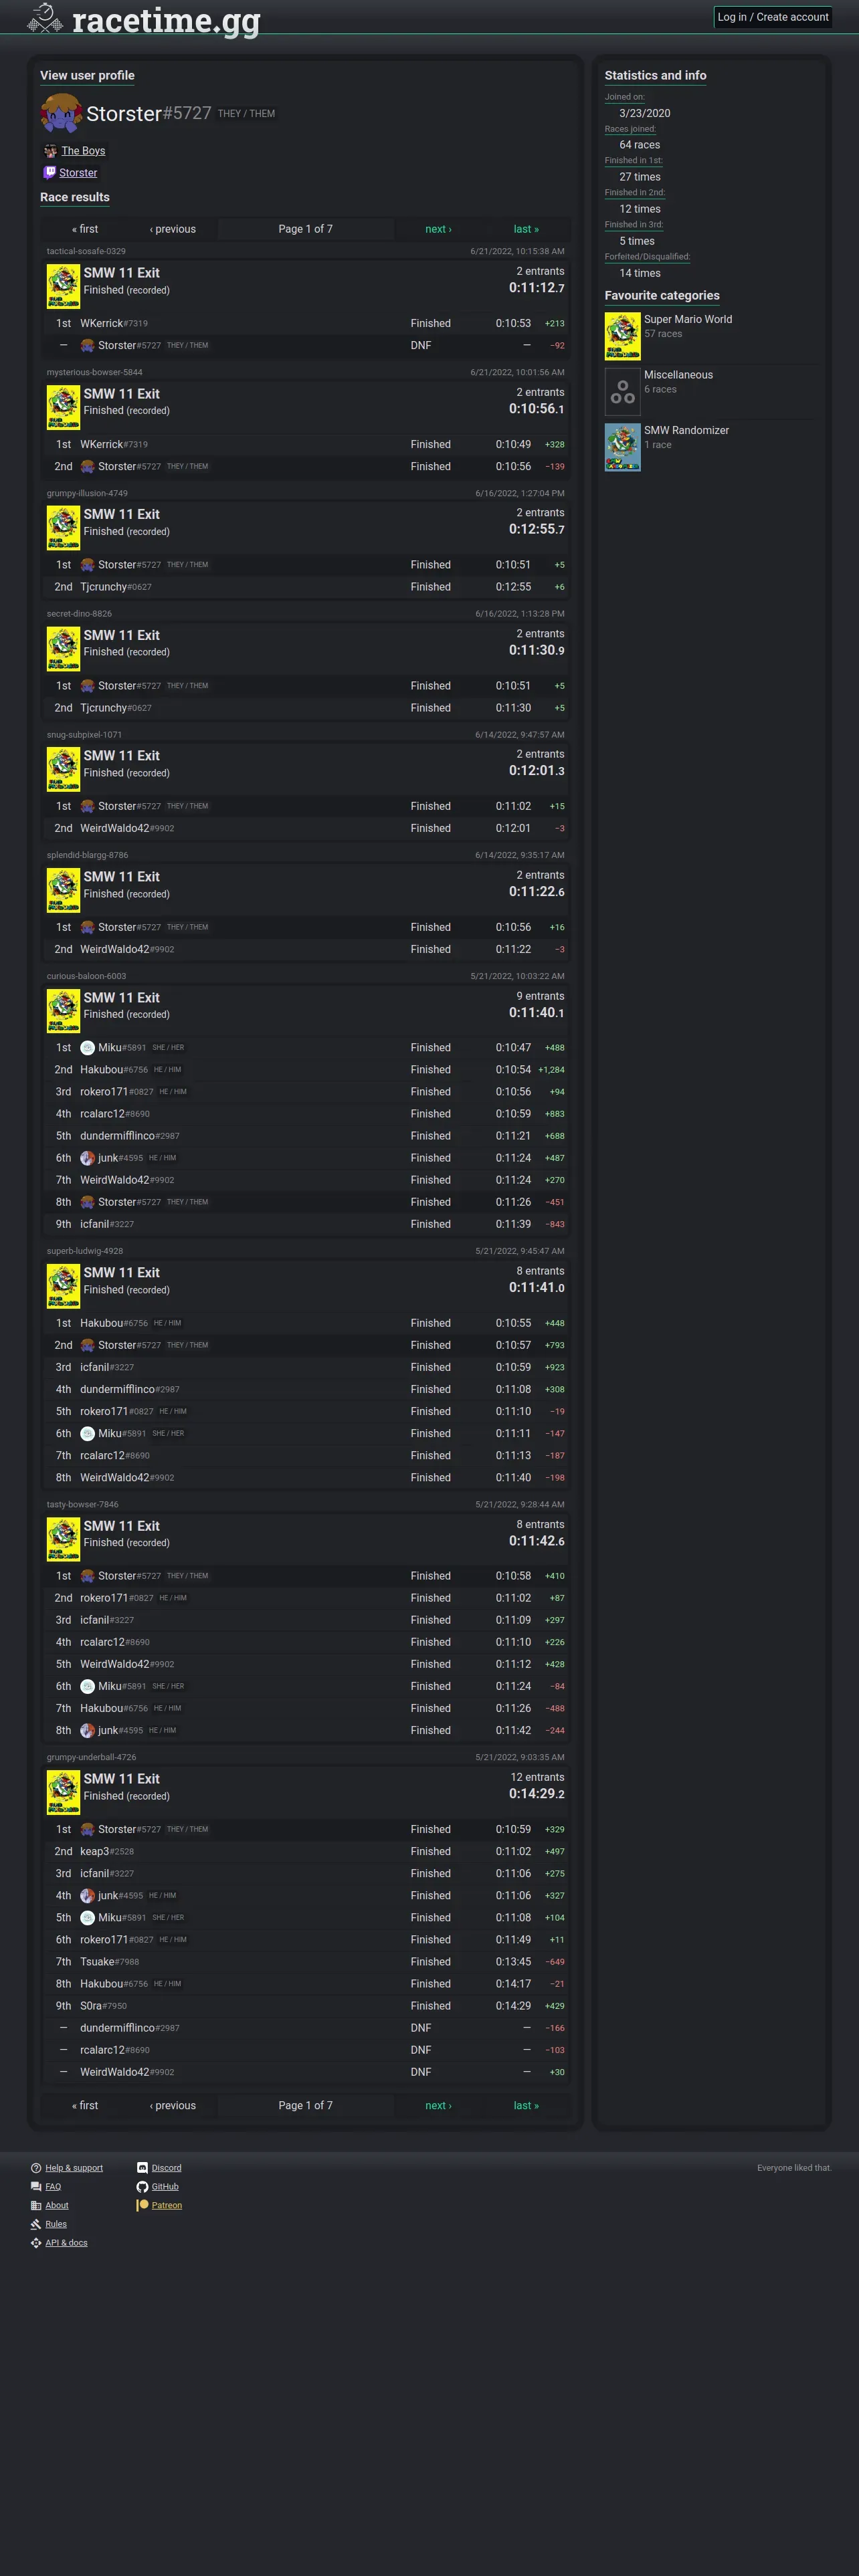
Task: Open SMW Randomizer category thumbnail
Action: point(622,447)
